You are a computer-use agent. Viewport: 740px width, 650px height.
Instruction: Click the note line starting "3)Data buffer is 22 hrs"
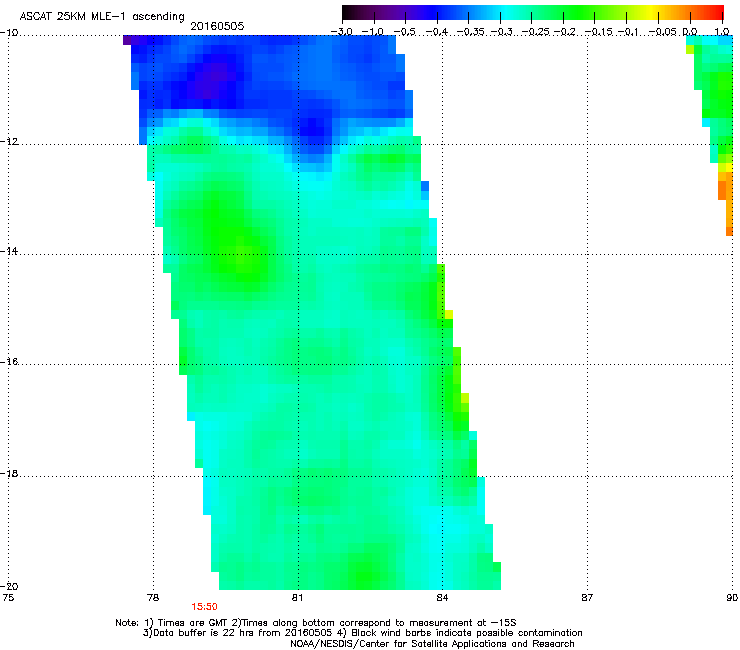(x=362, y=633)
